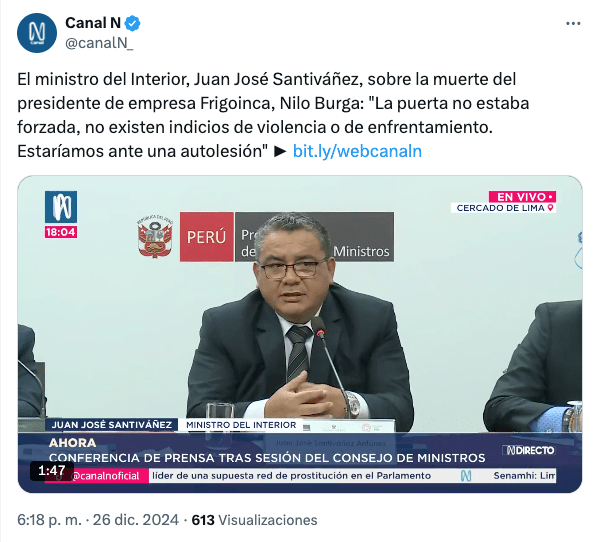This screenshot has height=542, width=597.
Task: Click the Canal N display name
Action: (x=93, y=23)
